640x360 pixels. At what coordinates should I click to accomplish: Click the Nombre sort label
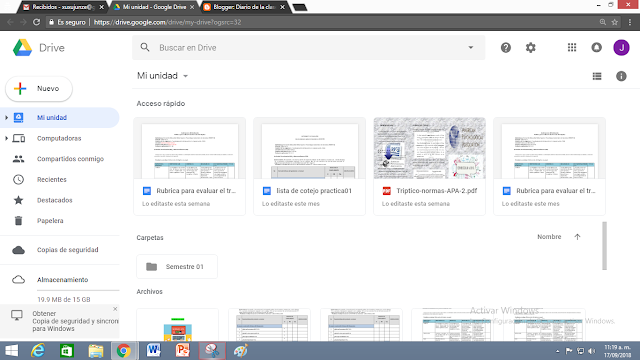pos(549,237)
